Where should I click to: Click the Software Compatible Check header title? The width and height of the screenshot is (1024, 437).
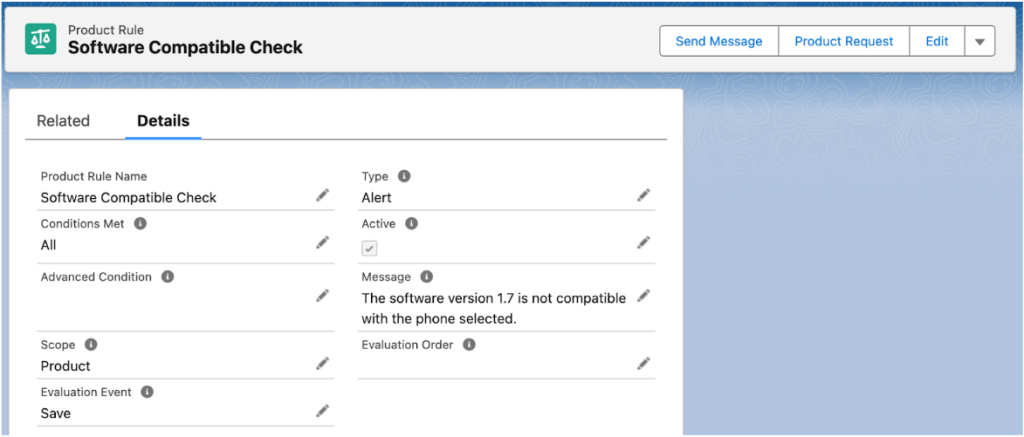[x=185, y=47]
